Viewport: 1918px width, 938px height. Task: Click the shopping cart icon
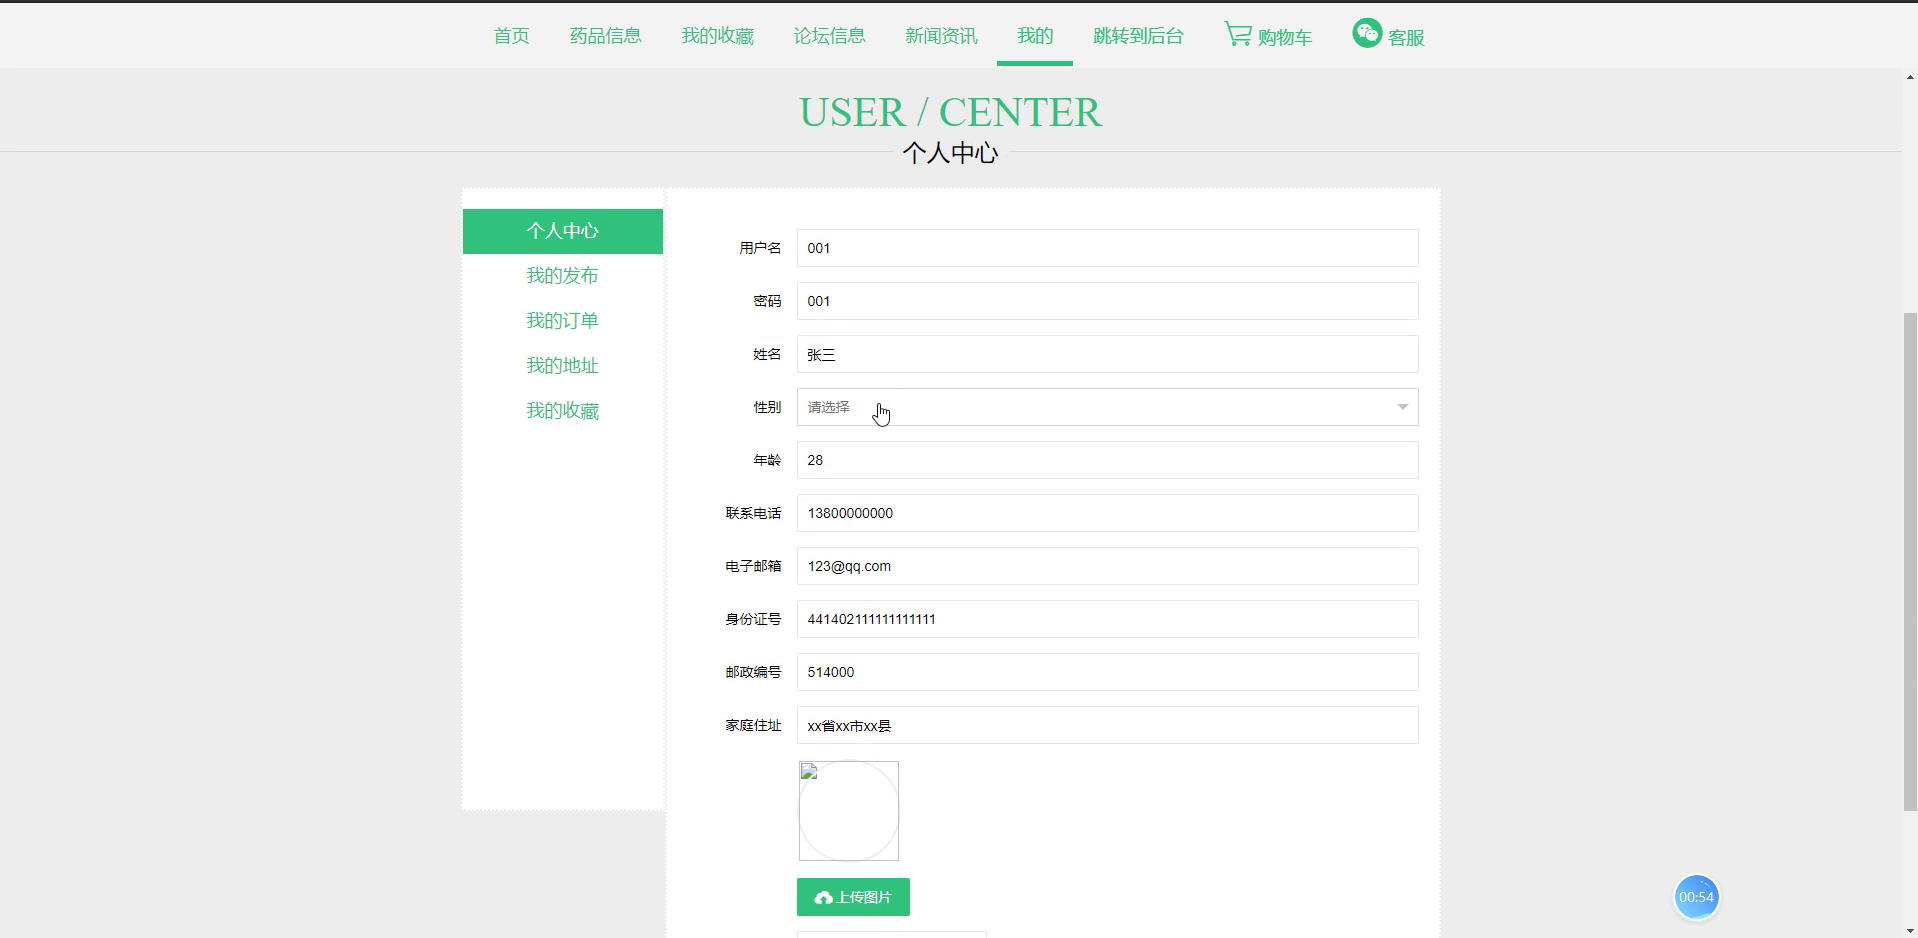(x=1238, y=34)
